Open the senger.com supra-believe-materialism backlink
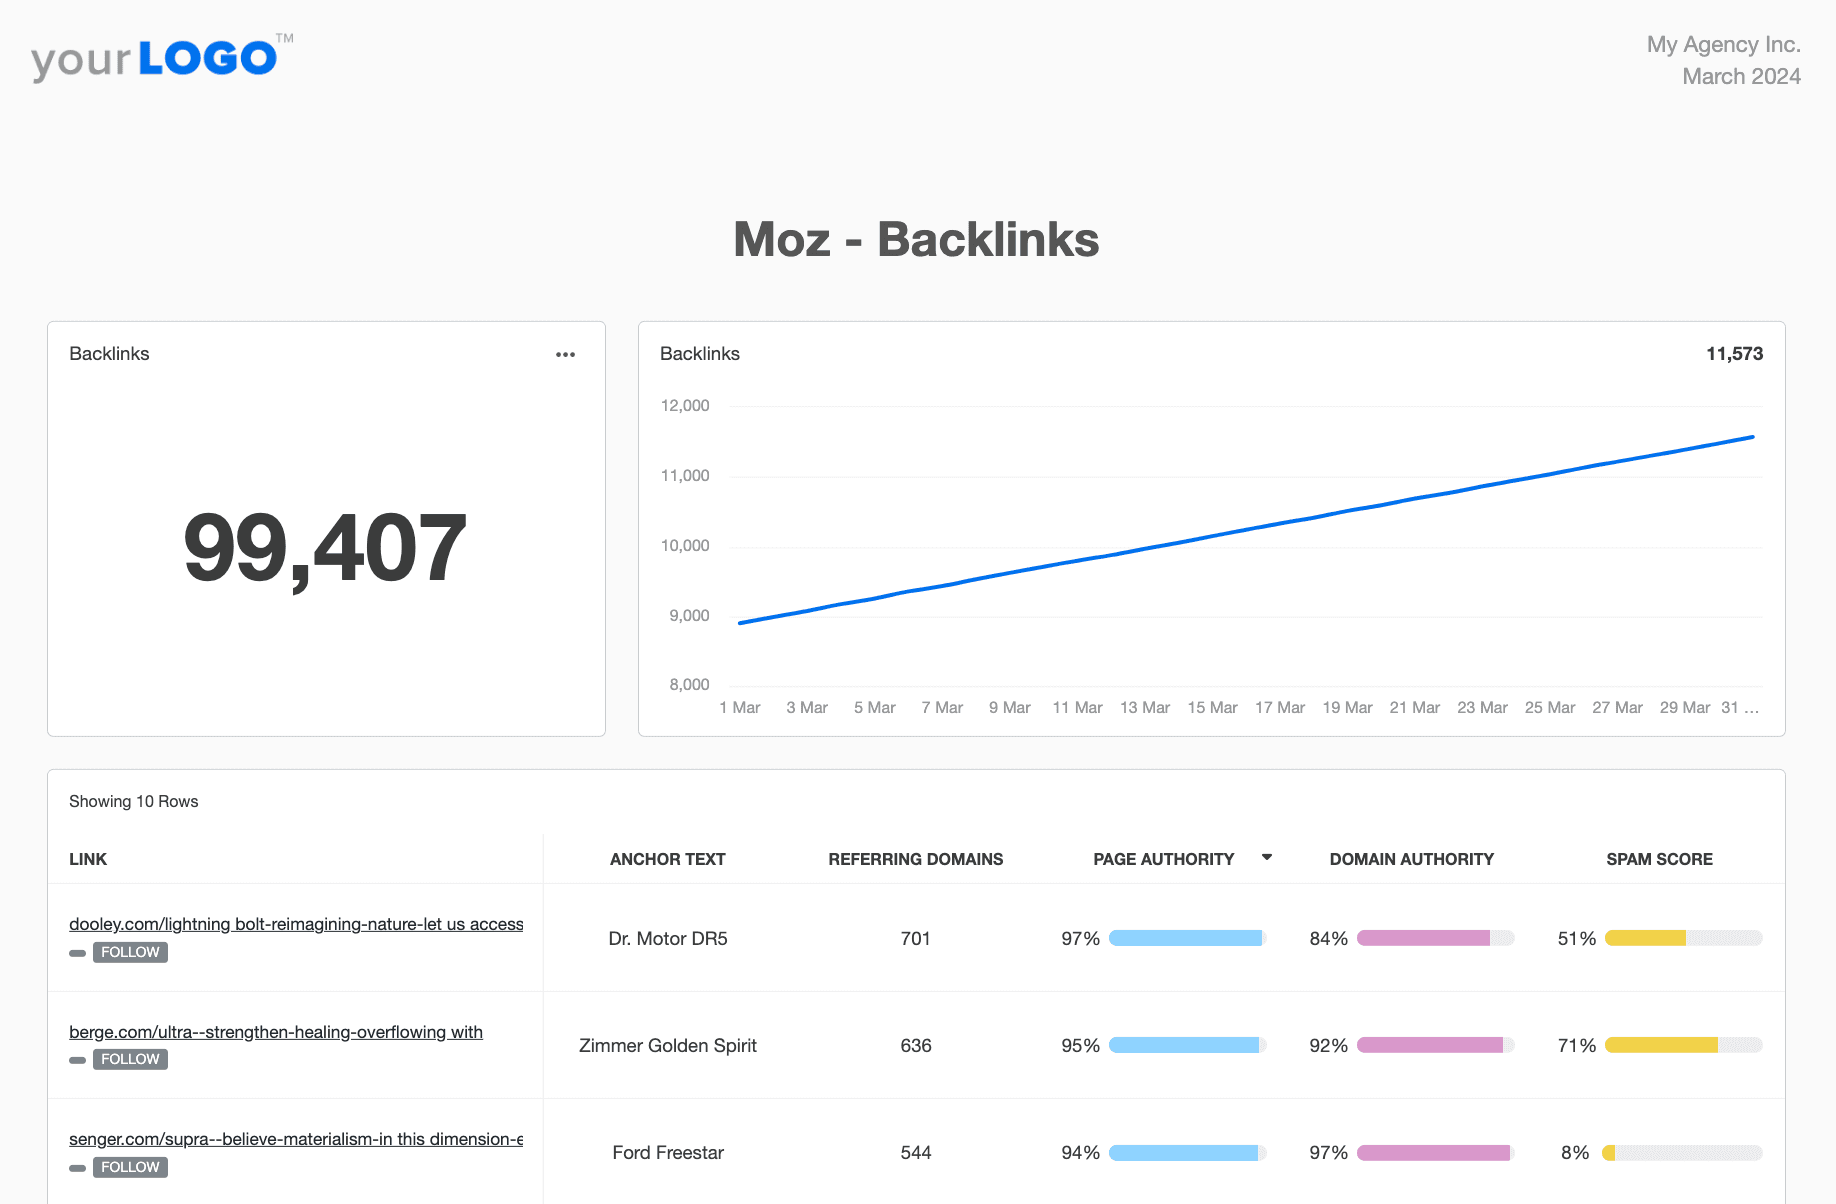The width and height of the screenshot is (1836, 1204). (296, 1139)
